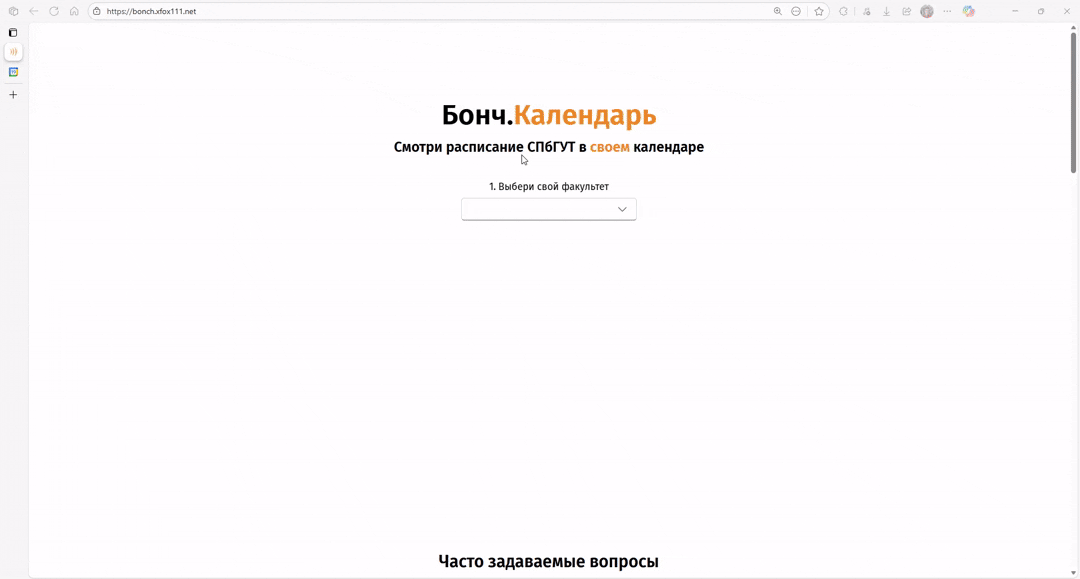Switch to the sound-wave pinned tab
1080x579 pixels.
[12, 52]
